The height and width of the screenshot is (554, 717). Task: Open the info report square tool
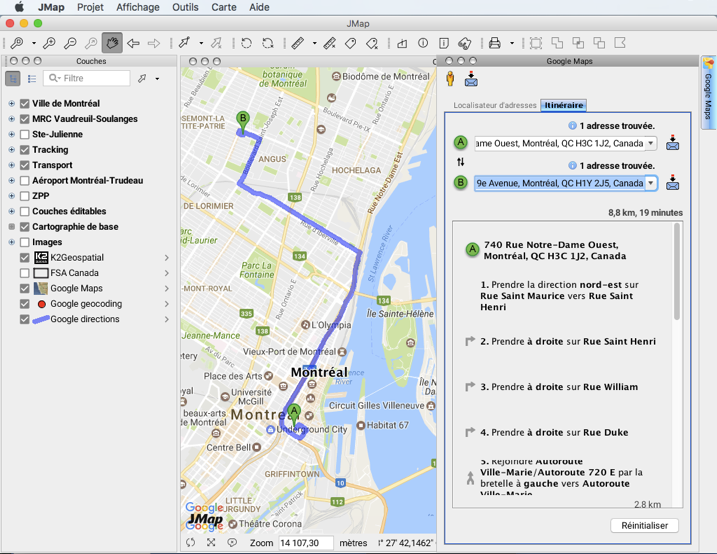tap(444, 43)
